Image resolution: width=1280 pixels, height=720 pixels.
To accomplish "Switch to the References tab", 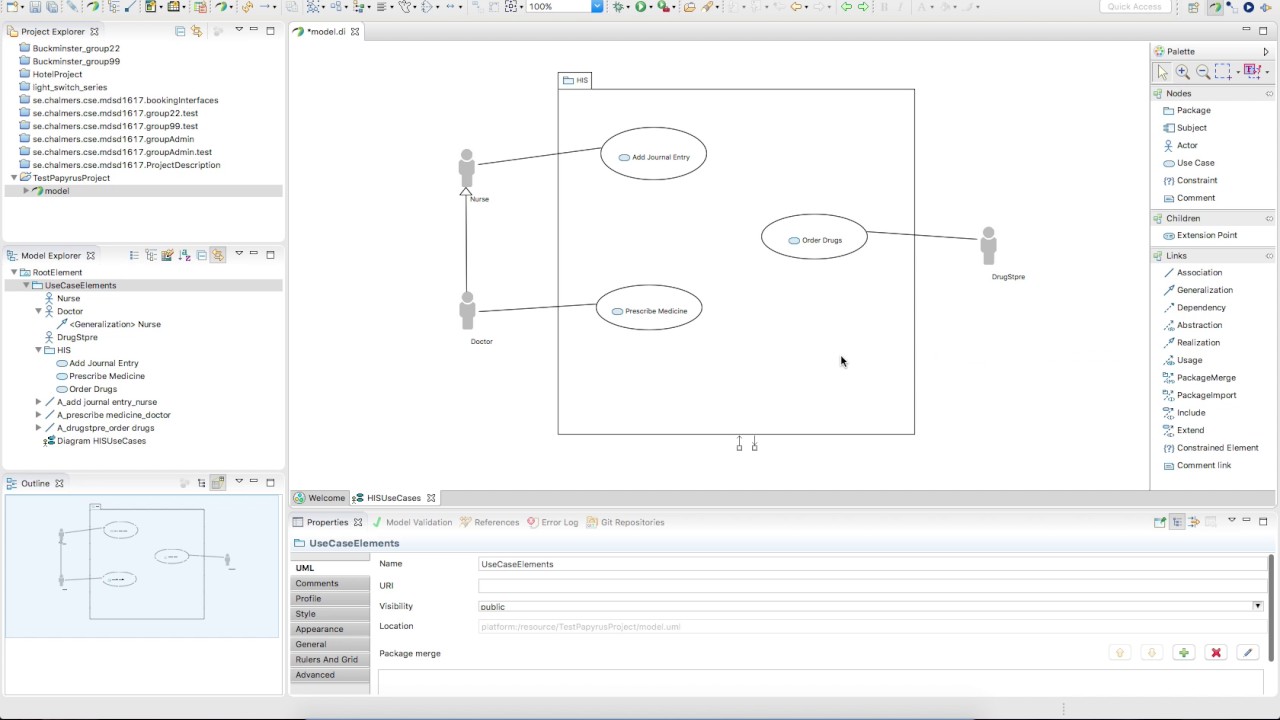I will 490,522.
